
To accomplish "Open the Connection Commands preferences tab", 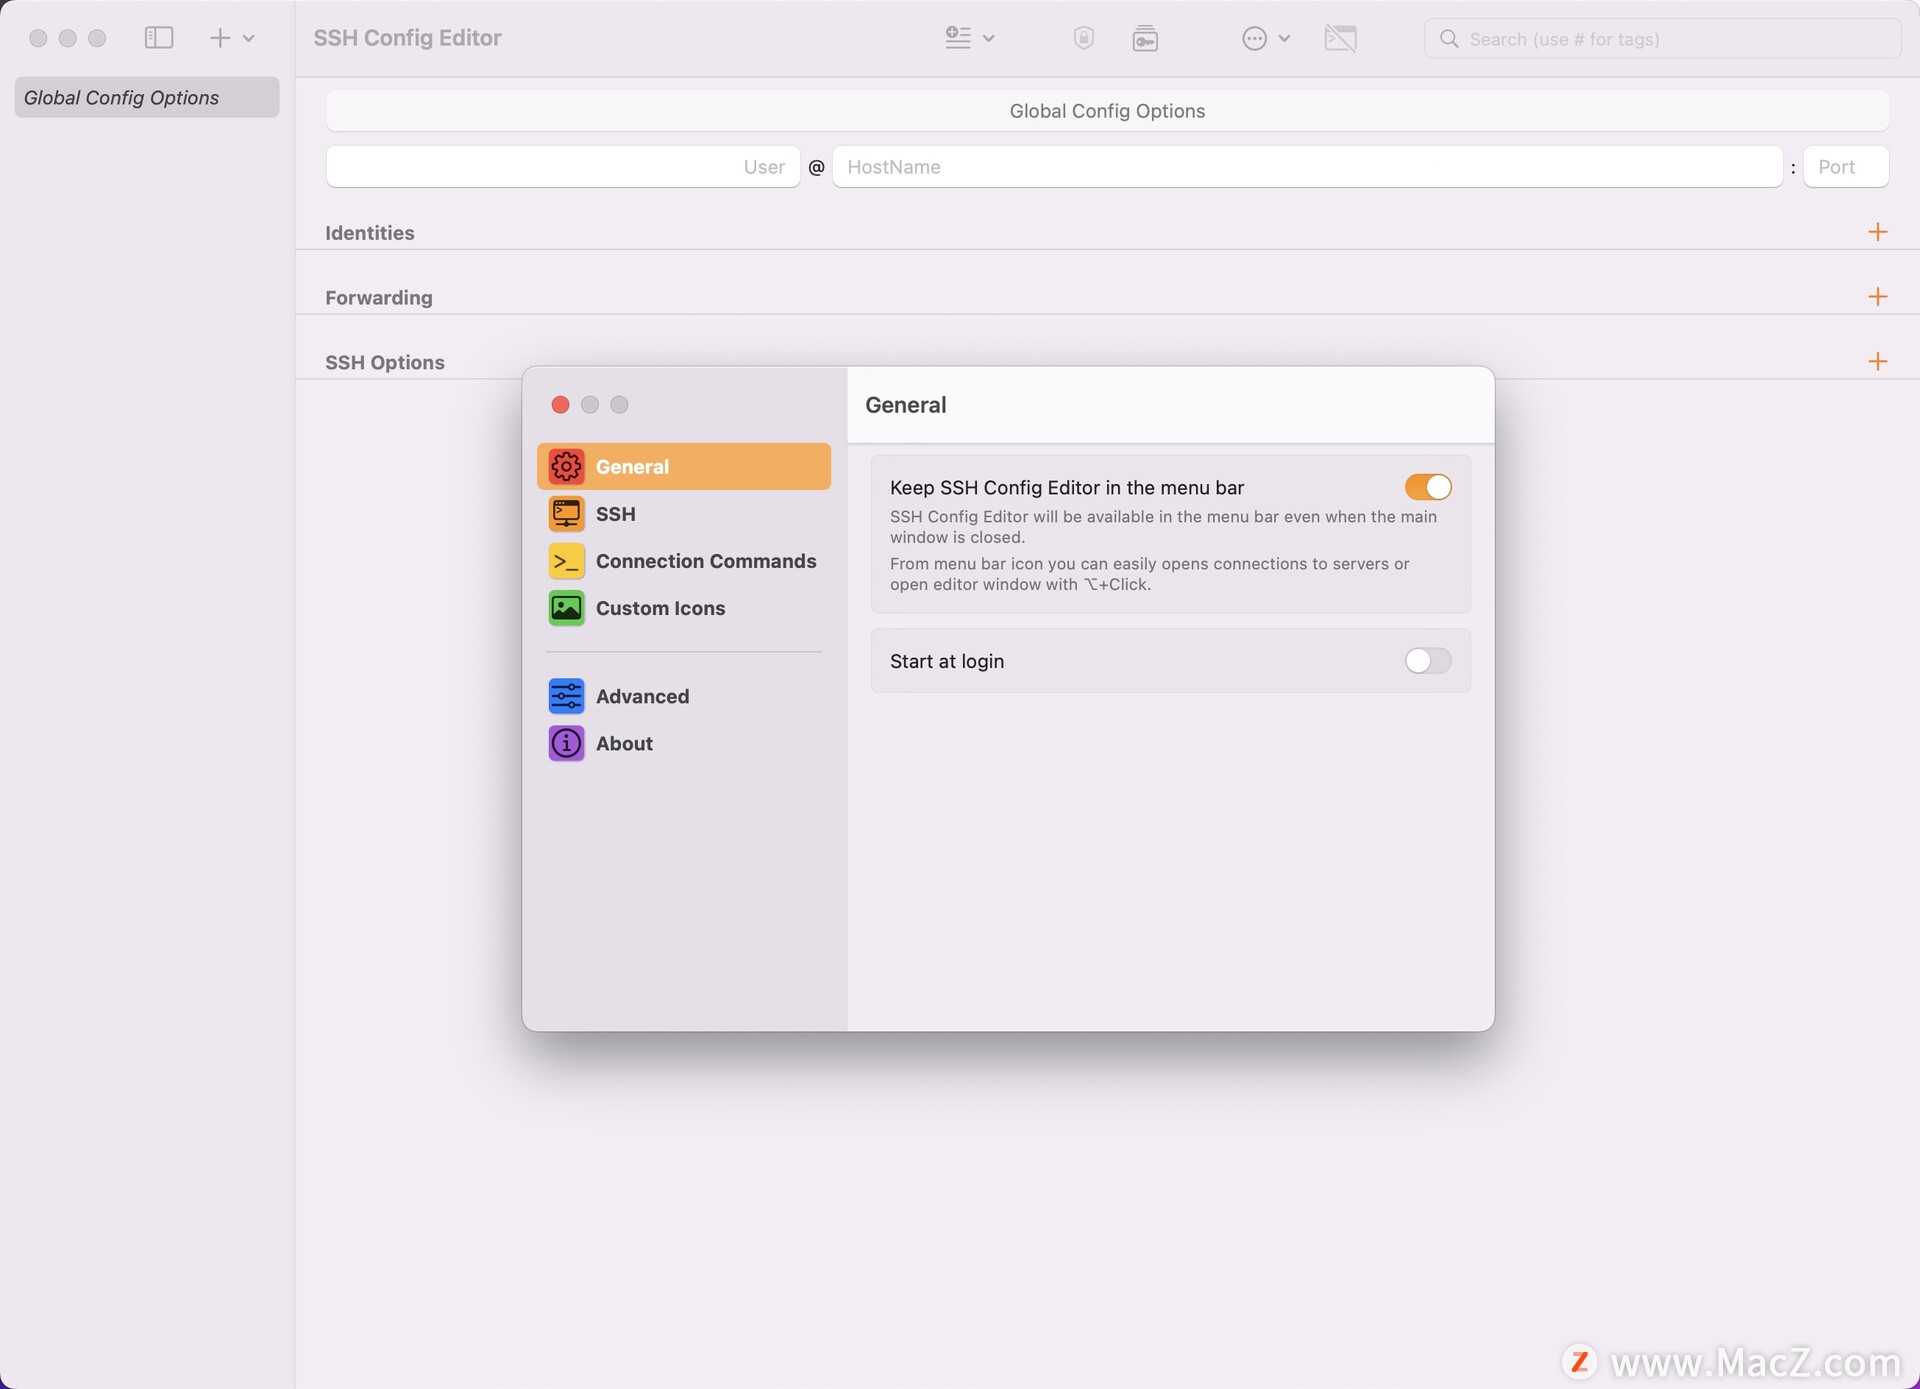I will pos(684,561).
